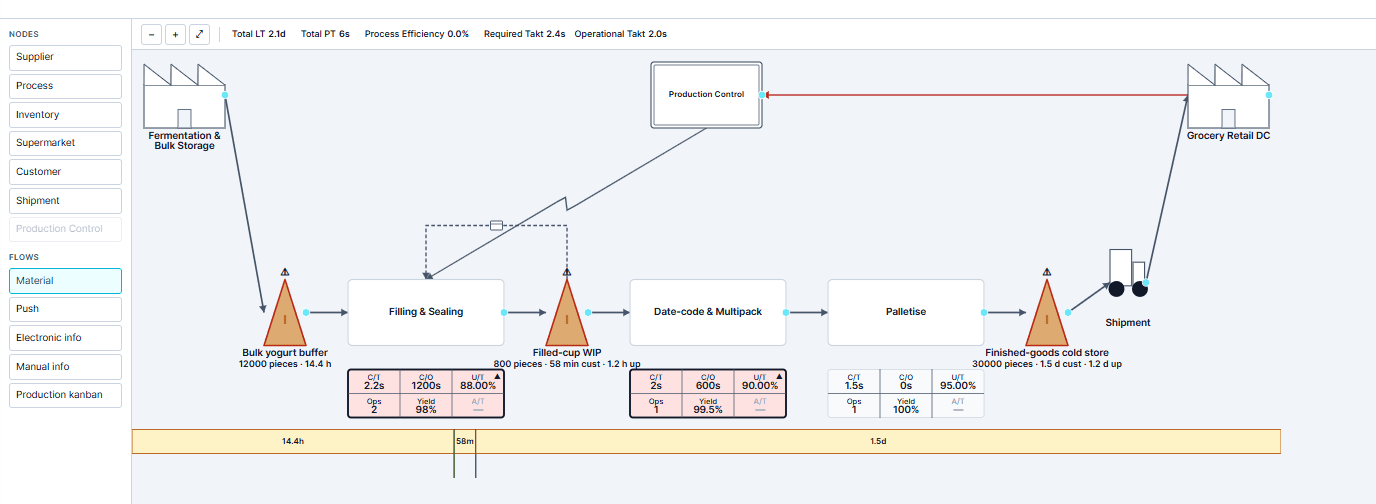Click the warning icon above Filled-cup WIP

pos(567,271)
